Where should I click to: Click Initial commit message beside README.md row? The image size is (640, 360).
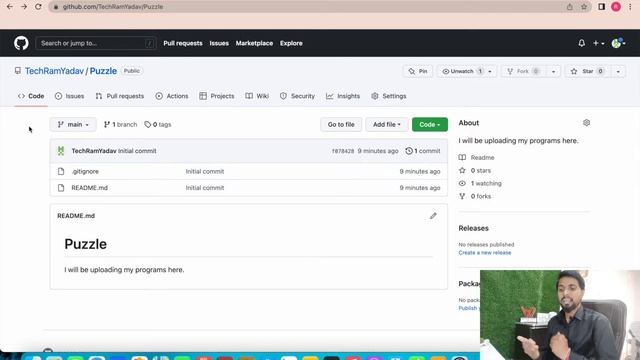205,188
